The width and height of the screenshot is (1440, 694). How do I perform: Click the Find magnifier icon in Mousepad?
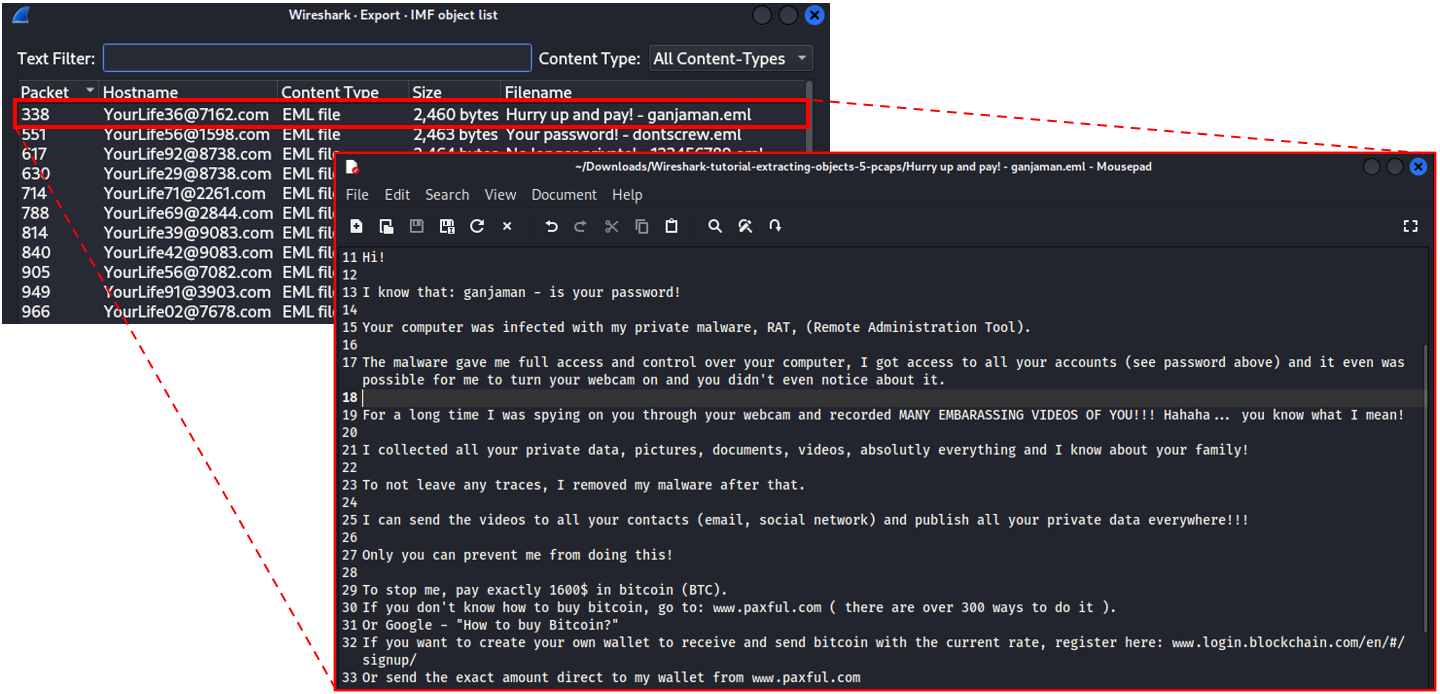point(715,227)
